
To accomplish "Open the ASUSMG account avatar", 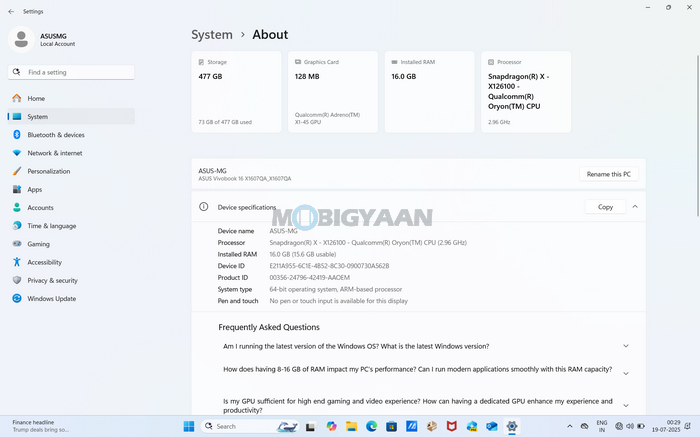I will tap(21, 39).
